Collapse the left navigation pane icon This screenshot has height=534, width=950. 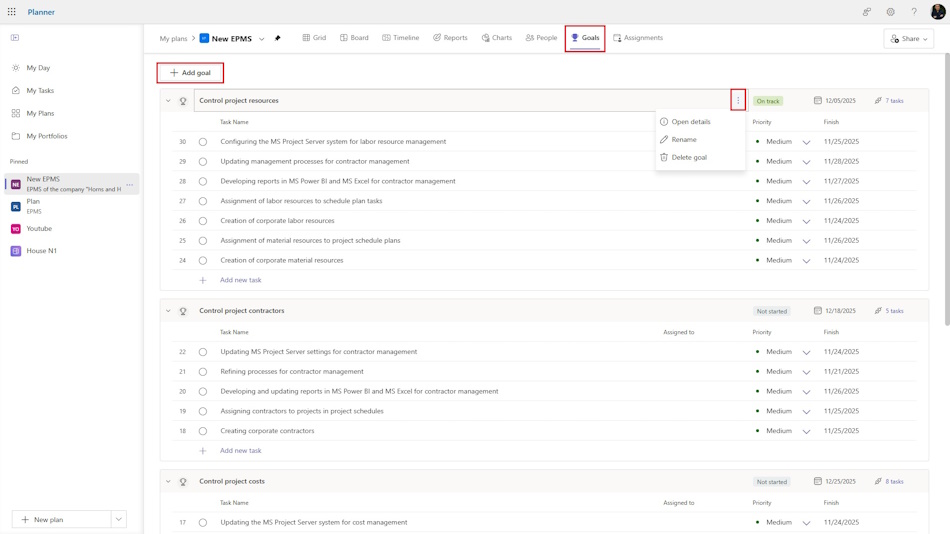pyautogui.click(x=15, y=38)
